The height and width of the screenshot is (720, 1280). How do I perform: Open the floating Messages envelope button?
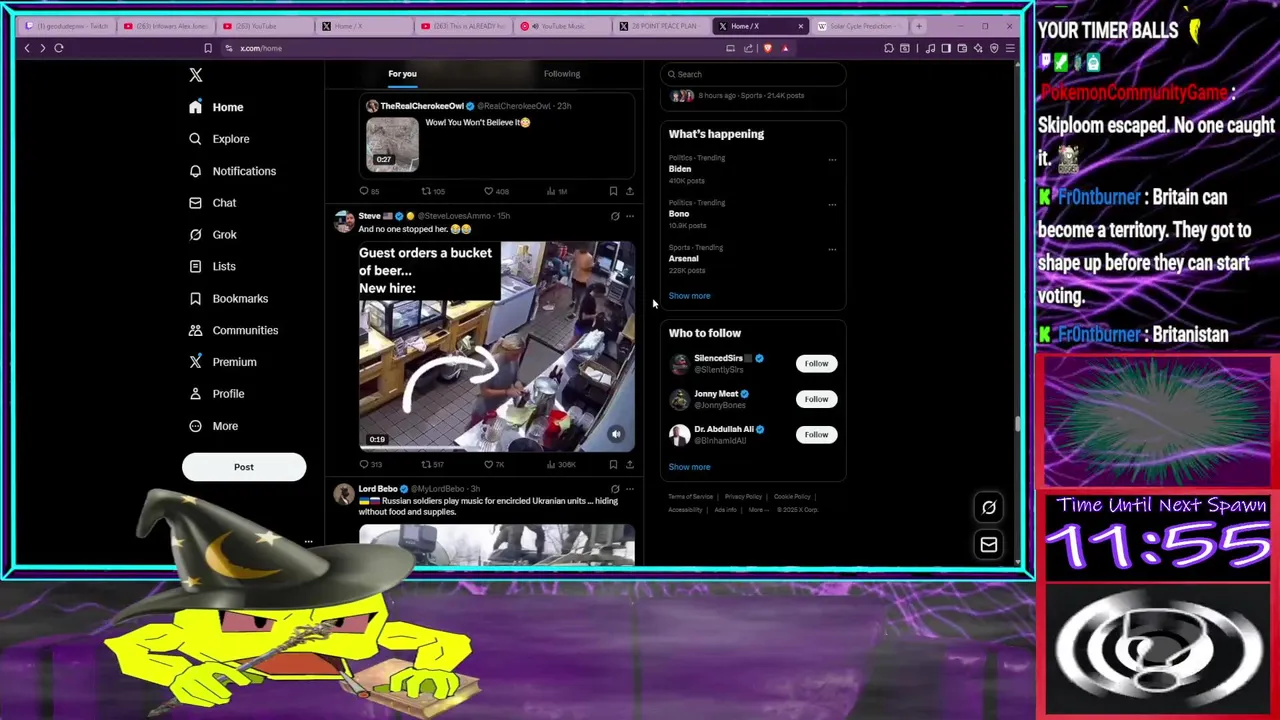[x=989, y=545]
